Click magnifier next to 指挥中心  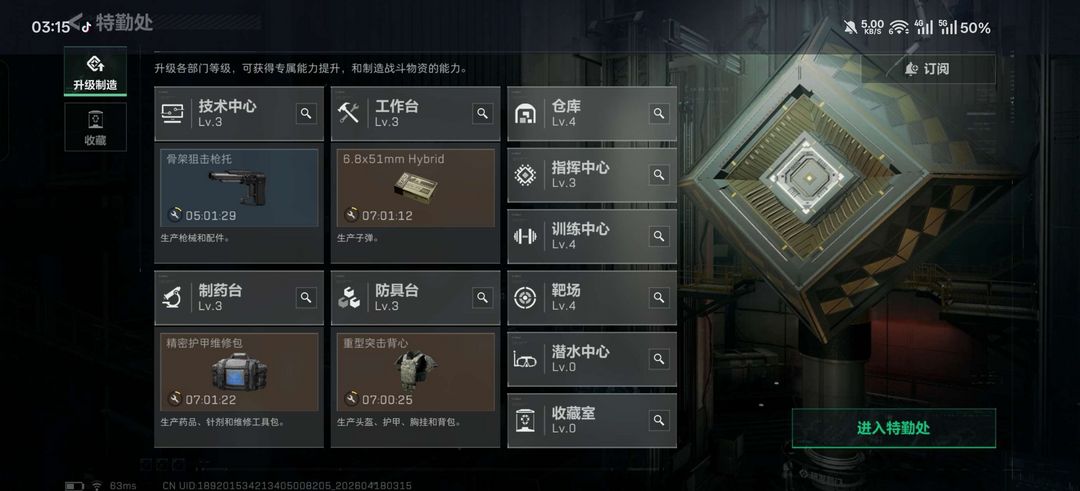pos(659,175)
